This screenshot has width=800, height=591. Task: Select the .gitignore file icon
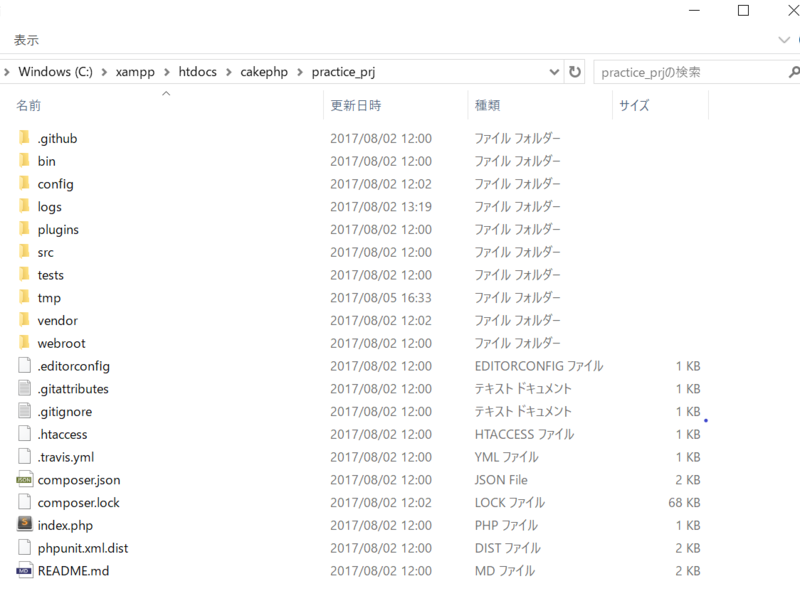25,411
